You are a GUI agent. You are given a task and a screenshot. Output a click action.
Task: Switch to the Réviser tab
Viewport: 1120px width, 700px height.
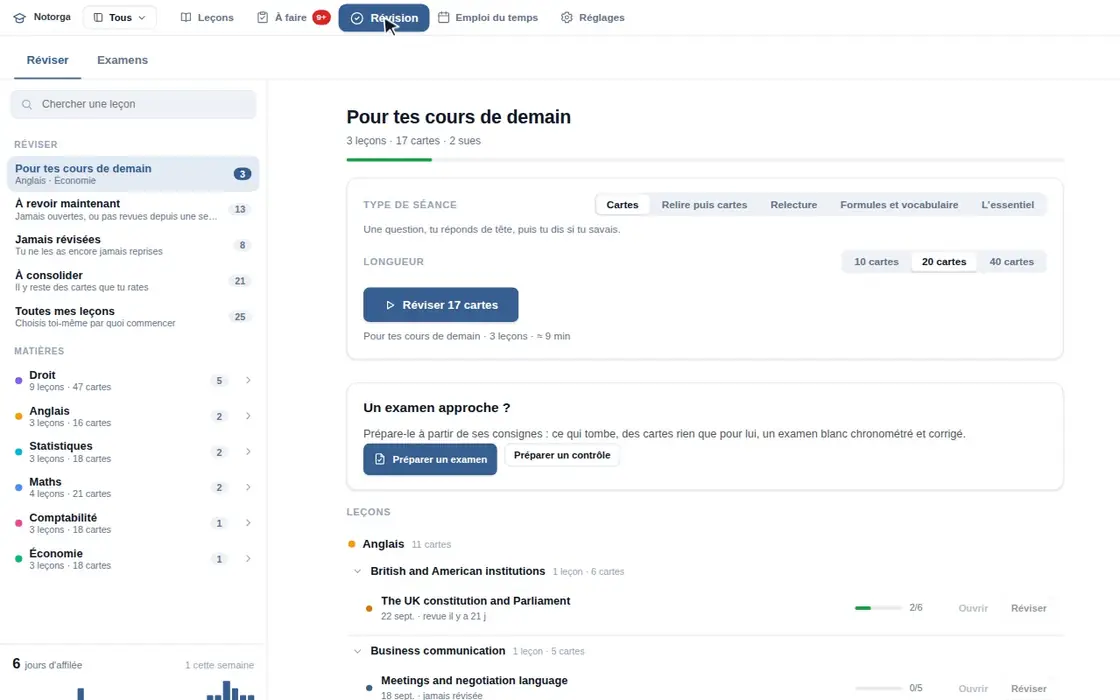tap(48, 60)
